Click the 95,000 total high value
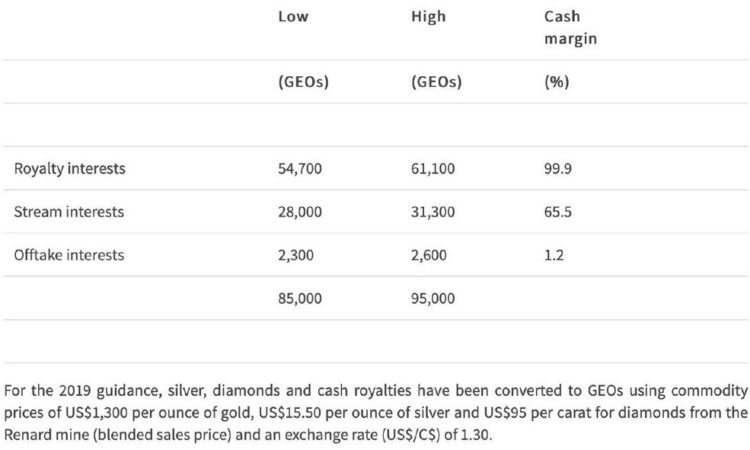The image size is (750, 450). coord(433,298)
